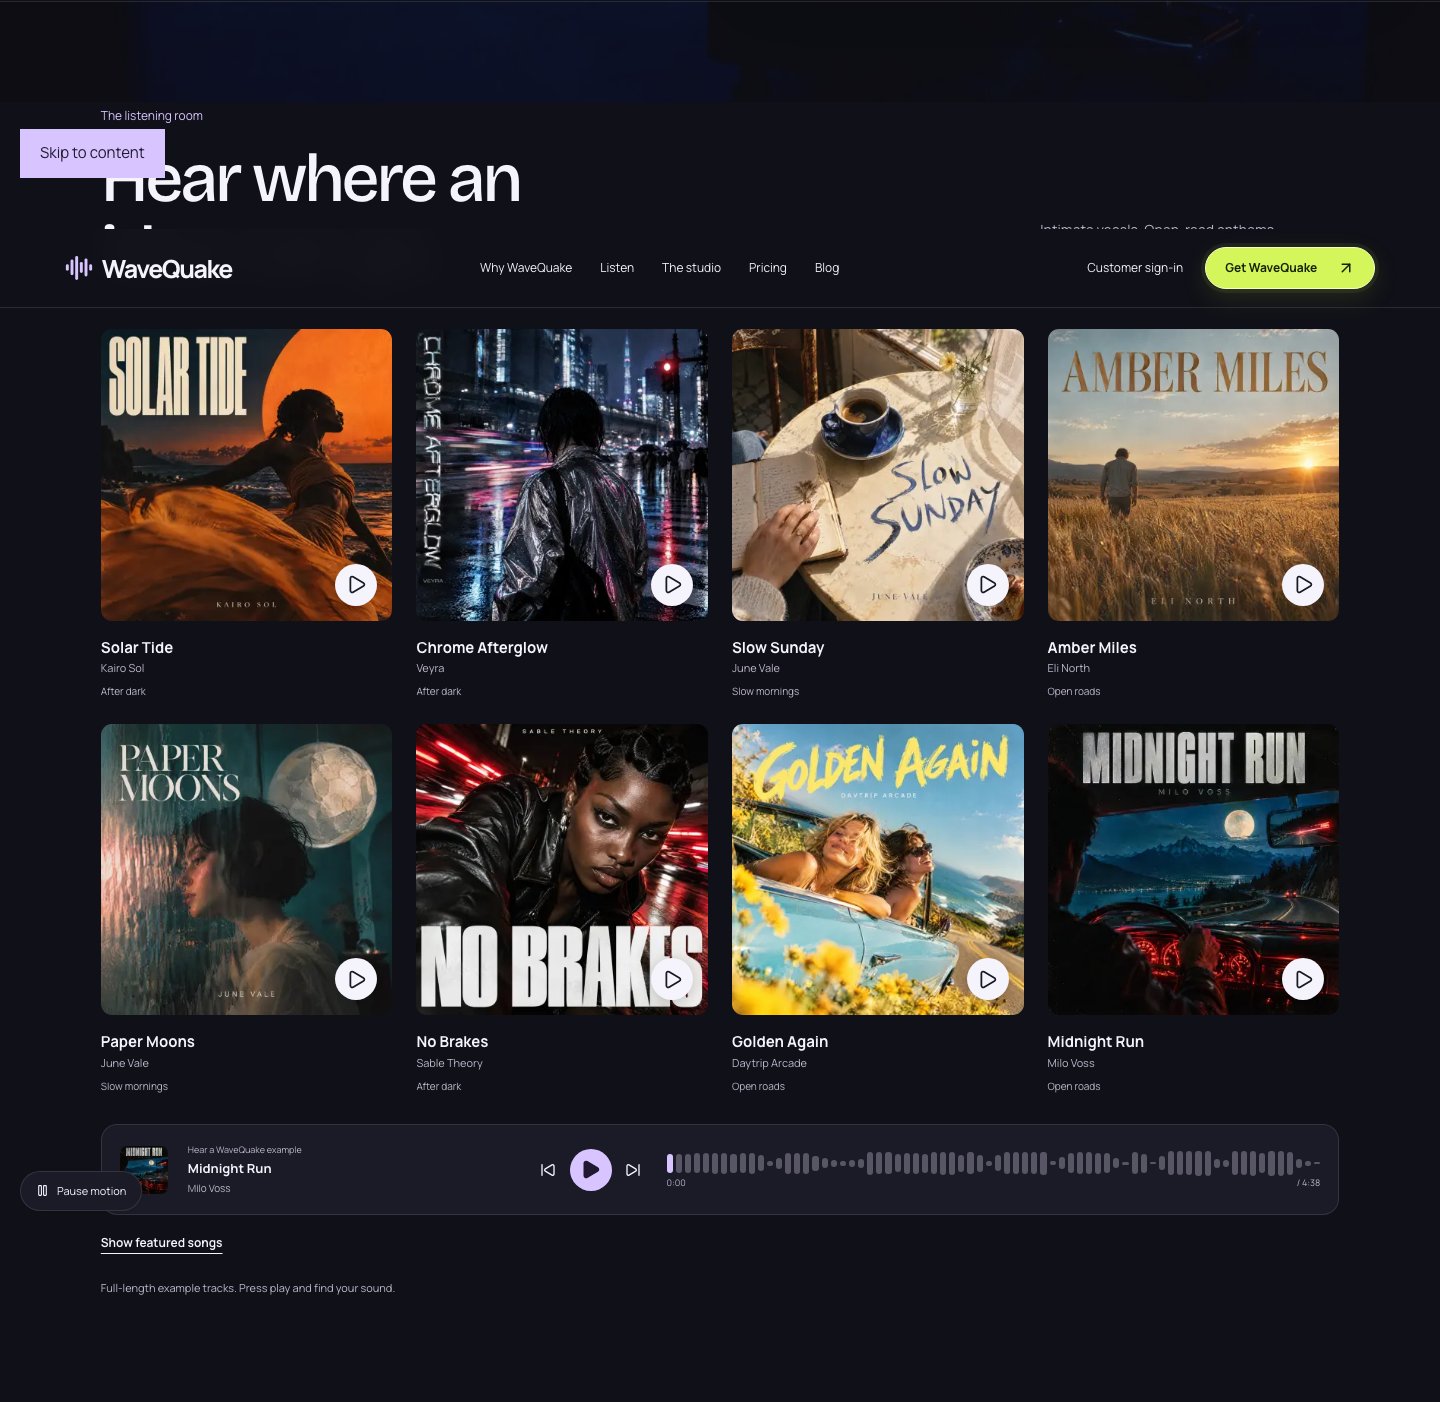Play the Slow Sunday track
1440x1402 pixels.
point(988,585)
